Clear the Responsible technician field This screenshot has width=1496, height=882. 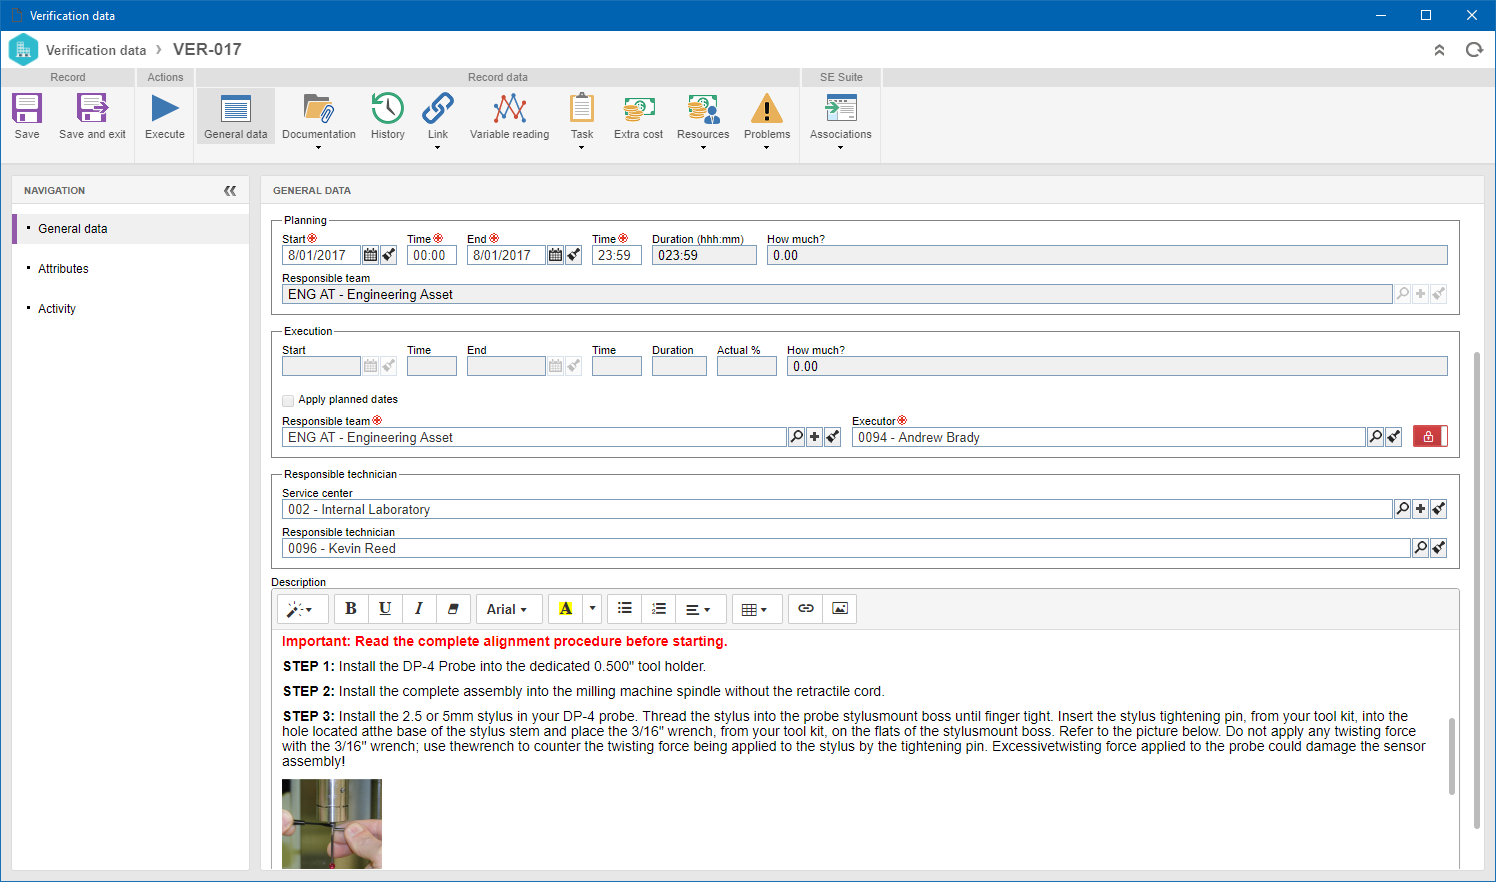1439,548
